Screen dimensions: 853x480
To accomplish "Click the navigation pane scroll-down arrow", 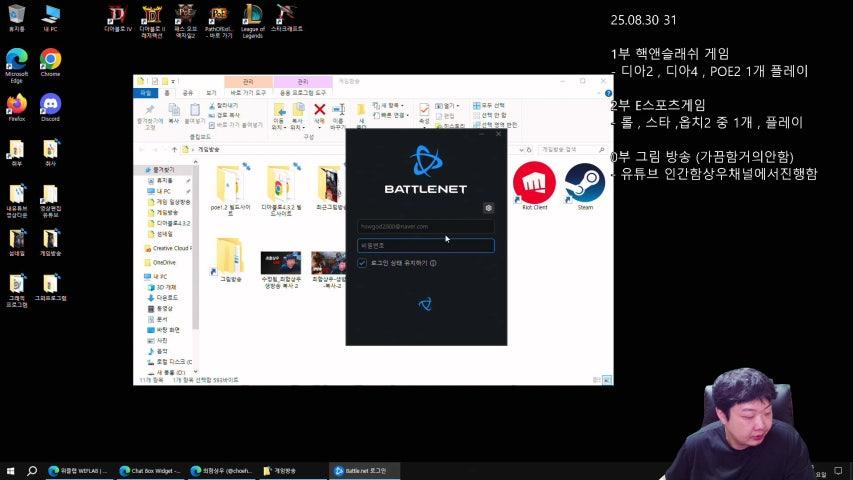I will [195, 372].
